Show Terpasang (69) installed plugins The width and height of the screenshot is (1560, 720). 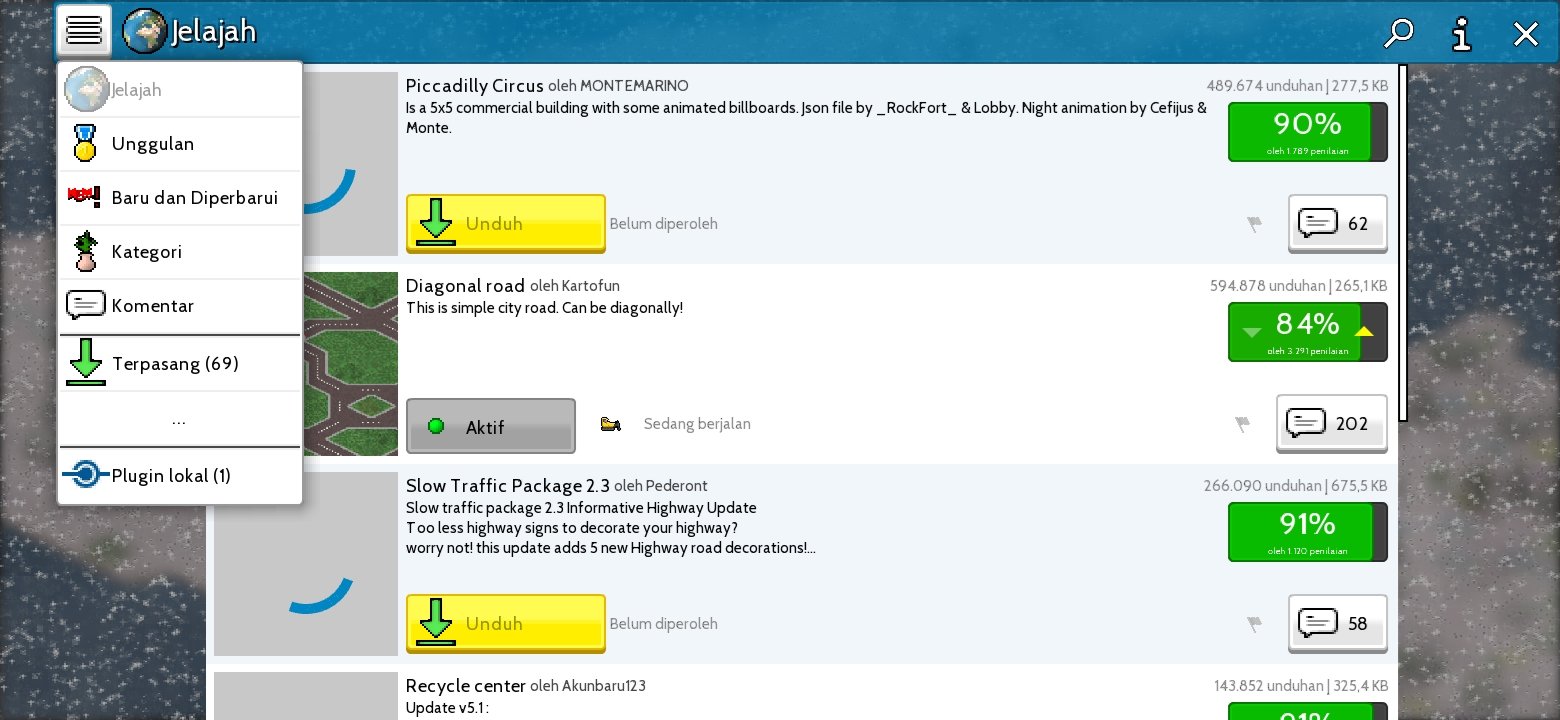(x=180, y=364)
